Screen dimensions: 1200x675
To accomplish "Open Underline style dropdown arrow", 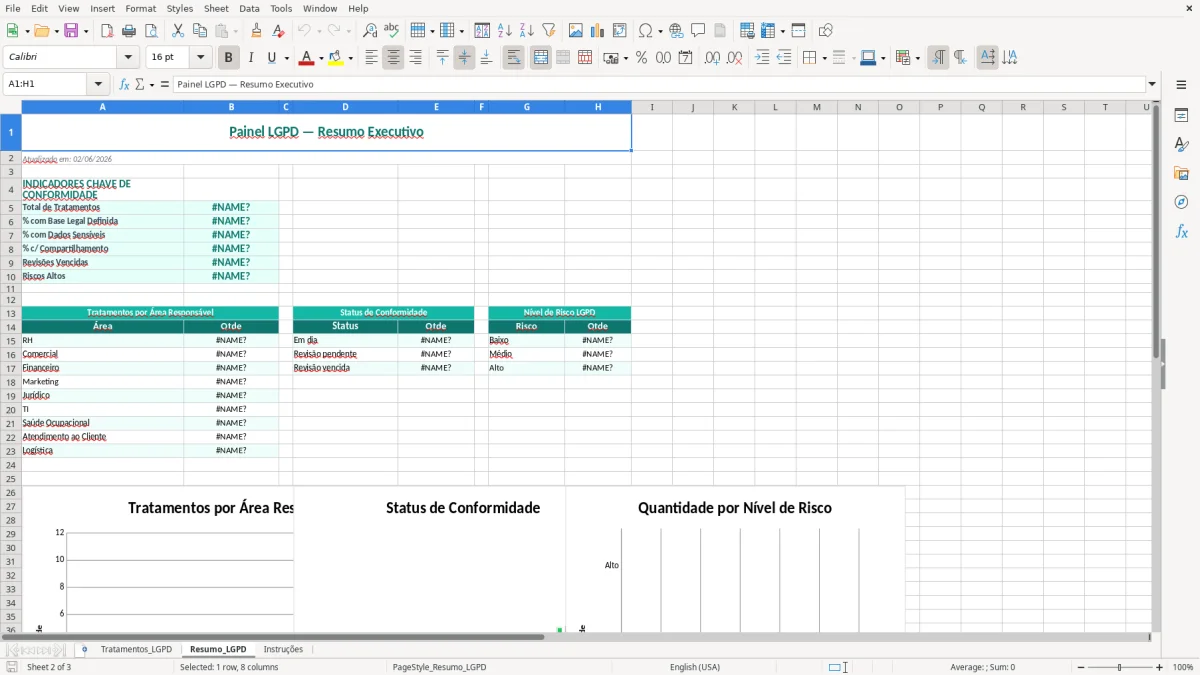I will (x=286, y=58).
